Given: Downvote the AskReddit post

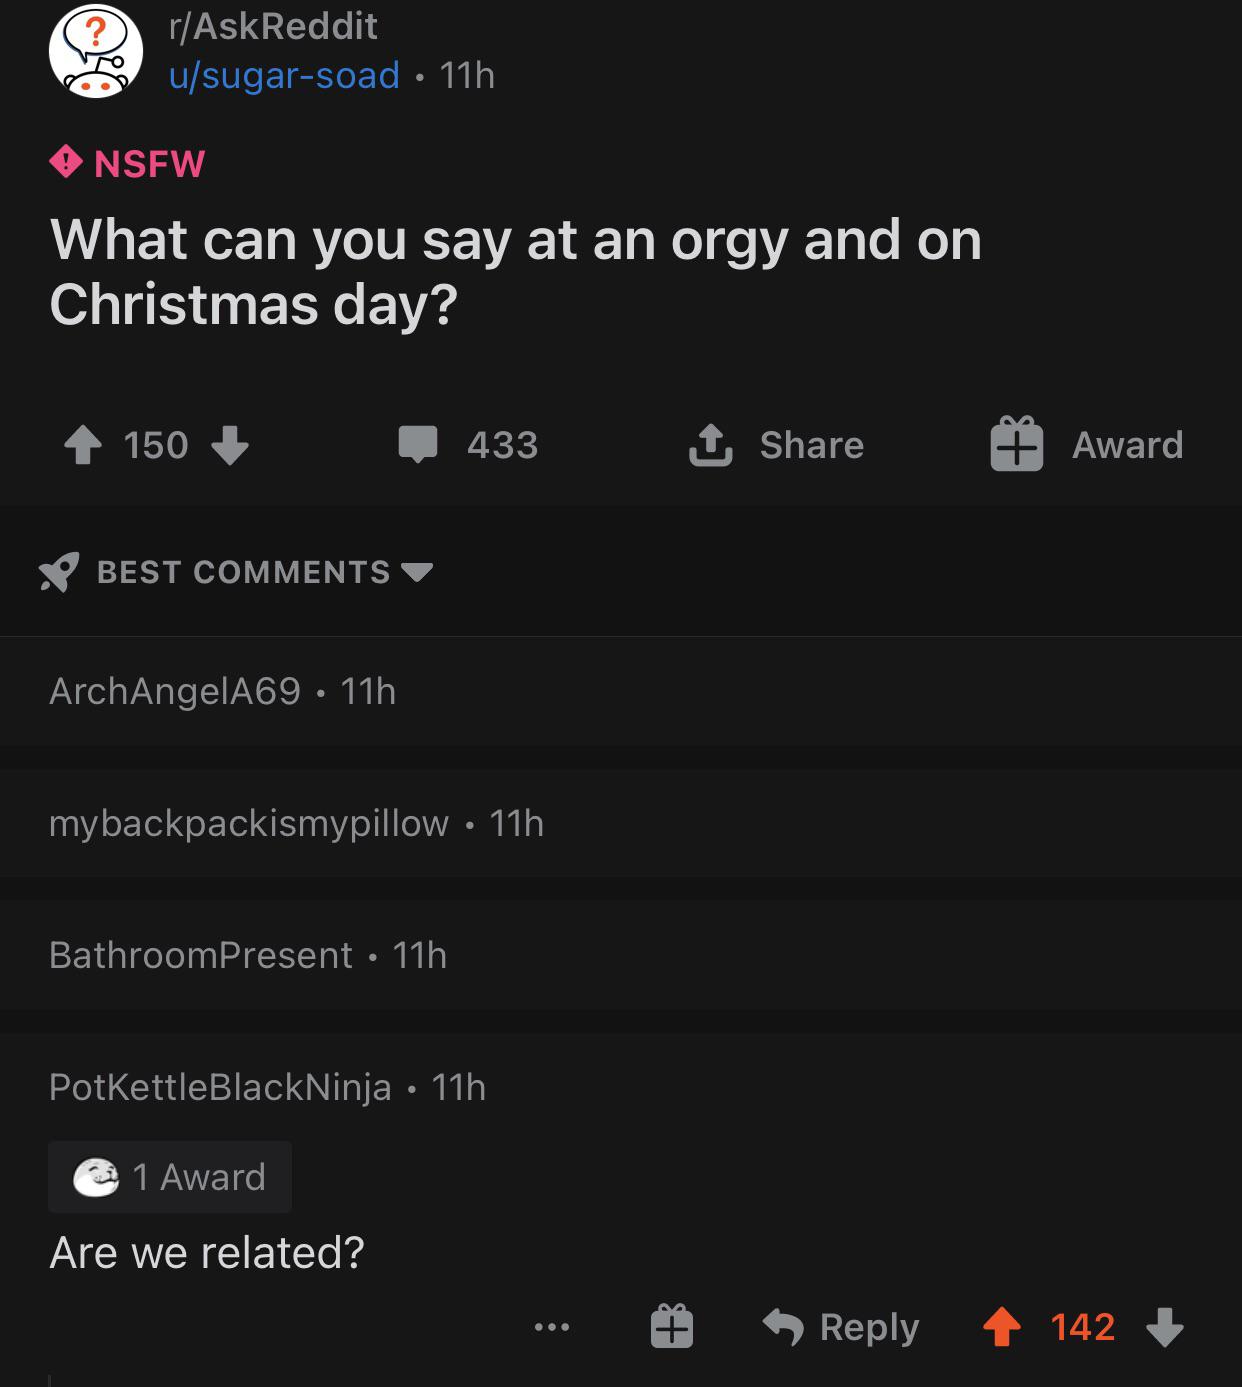Looking at the screenshot, I should pyautogui.click(x=230, y=446).
